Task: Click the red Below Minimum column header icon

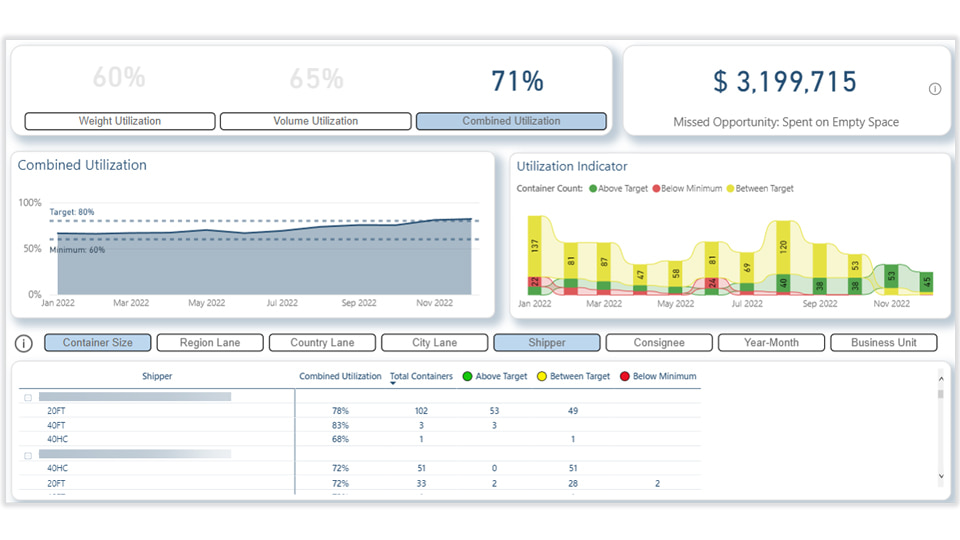Action: tap(624, 377)
